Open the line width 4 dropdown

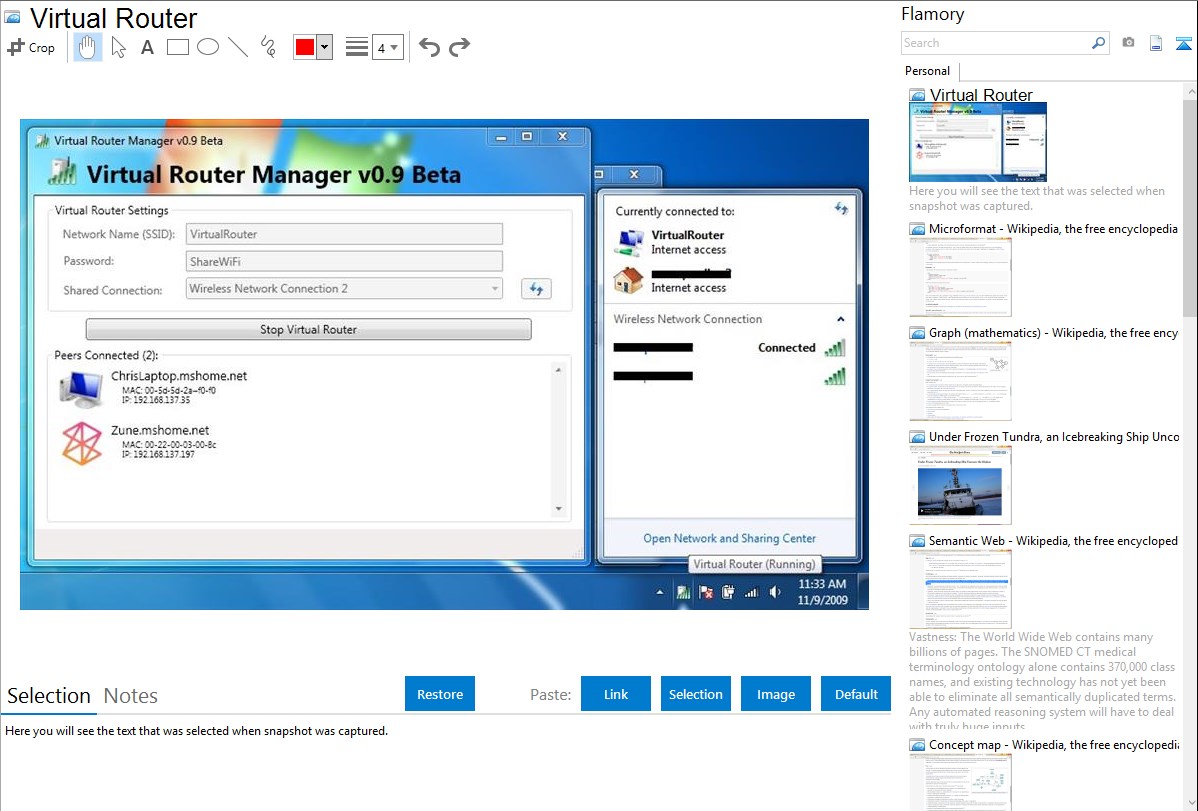point(388,47)
